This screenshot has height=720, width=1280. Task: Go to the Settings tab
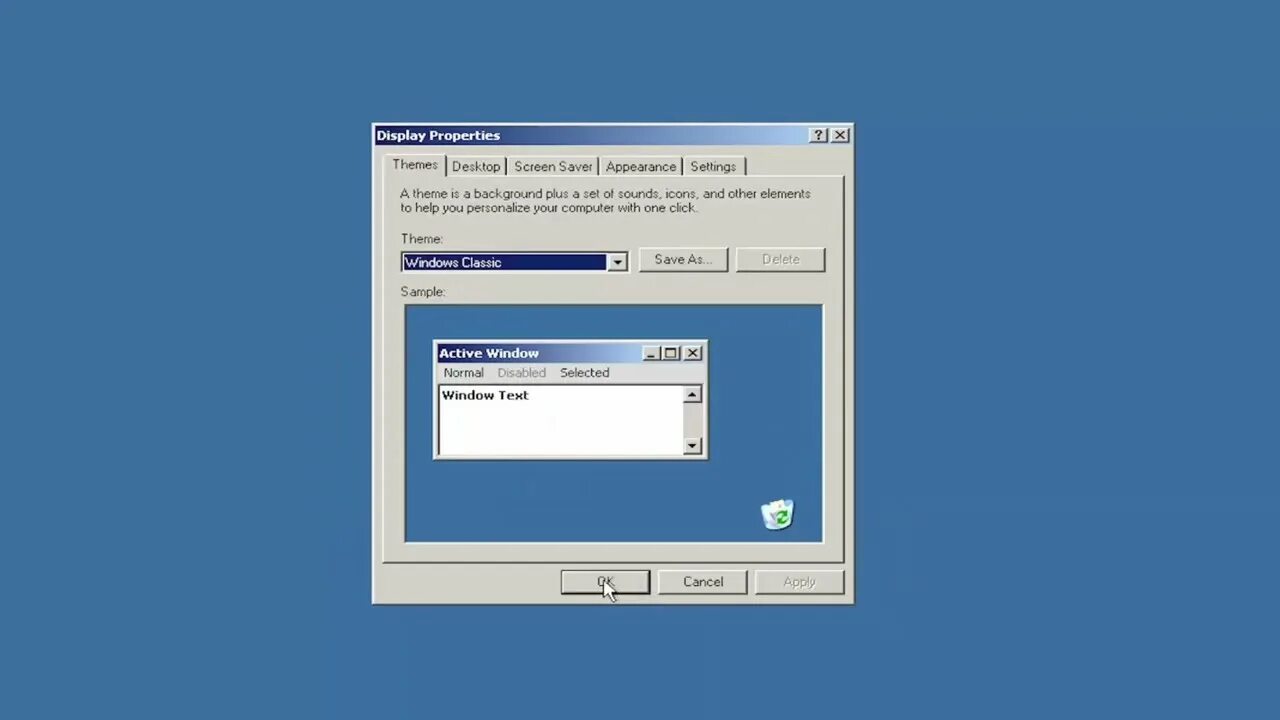pos(713,167)
